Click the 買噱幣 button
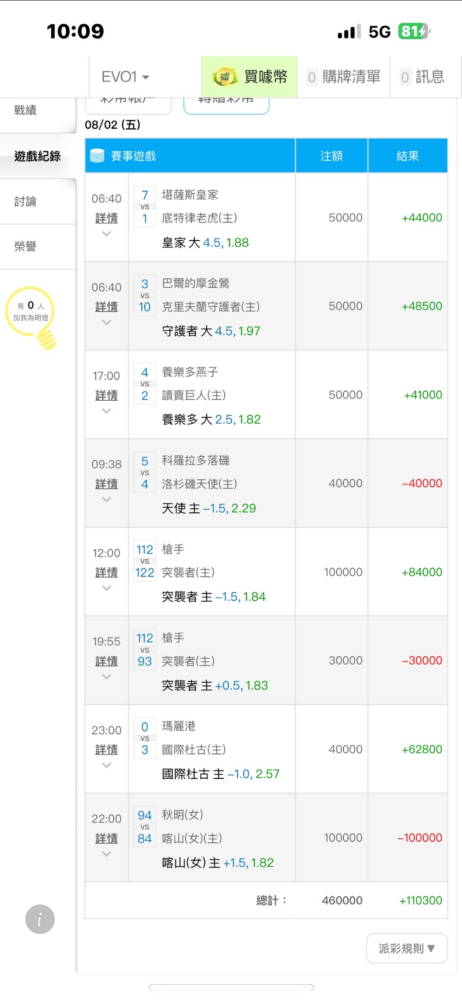The width and height of the screenshot is (462, 1000). point(250,77)
